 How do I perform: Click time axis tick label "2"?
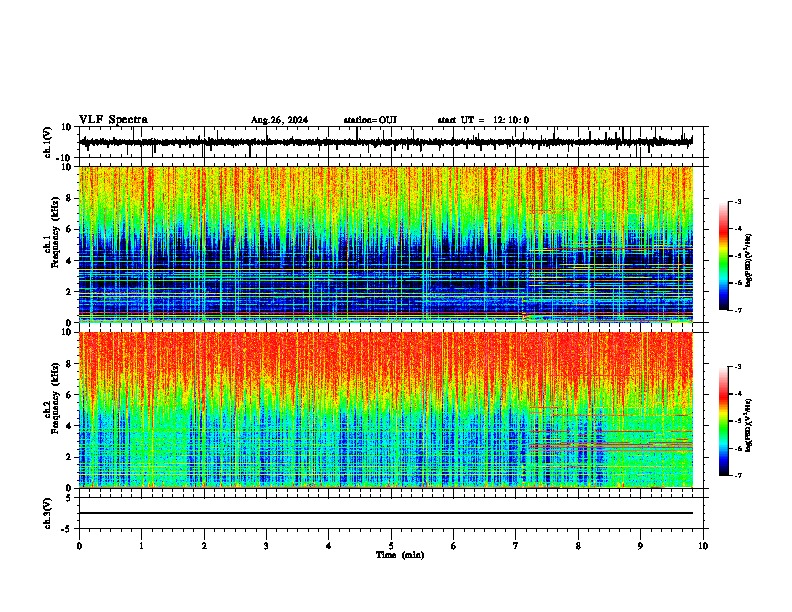[x=204, y=546]
